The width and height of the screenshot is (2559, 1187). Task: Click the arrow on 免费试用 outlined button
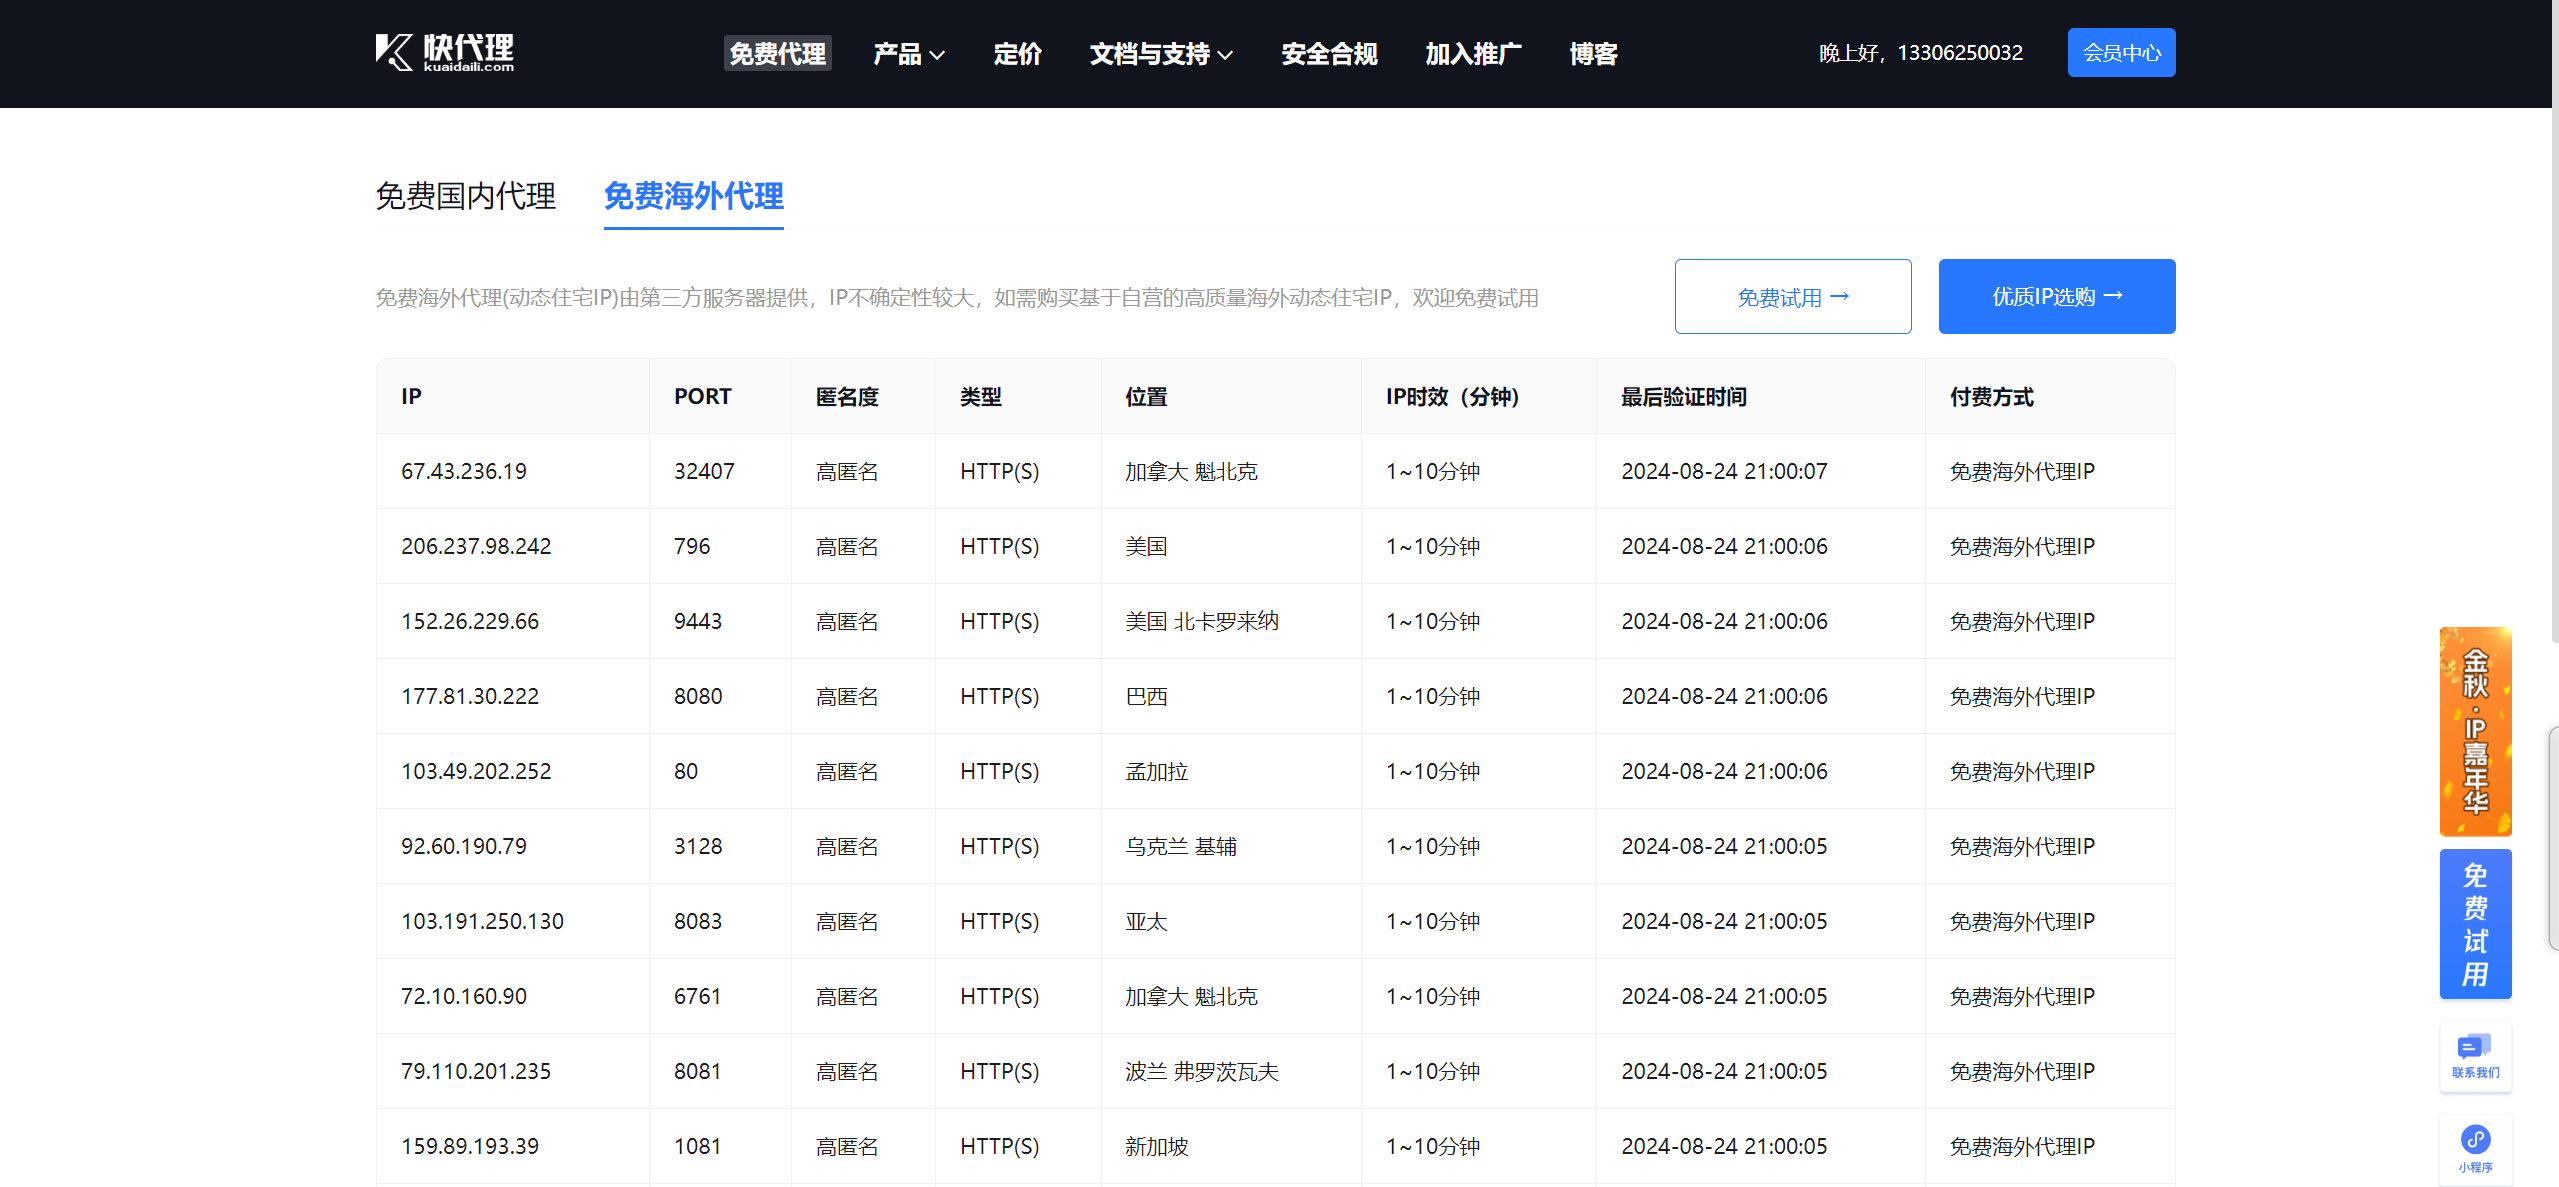click(1839, 296)
